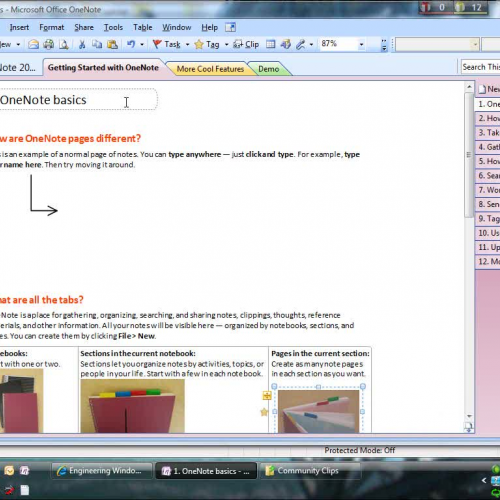
Task: Click the Cut scissors icon
Action: coord(82,44)
